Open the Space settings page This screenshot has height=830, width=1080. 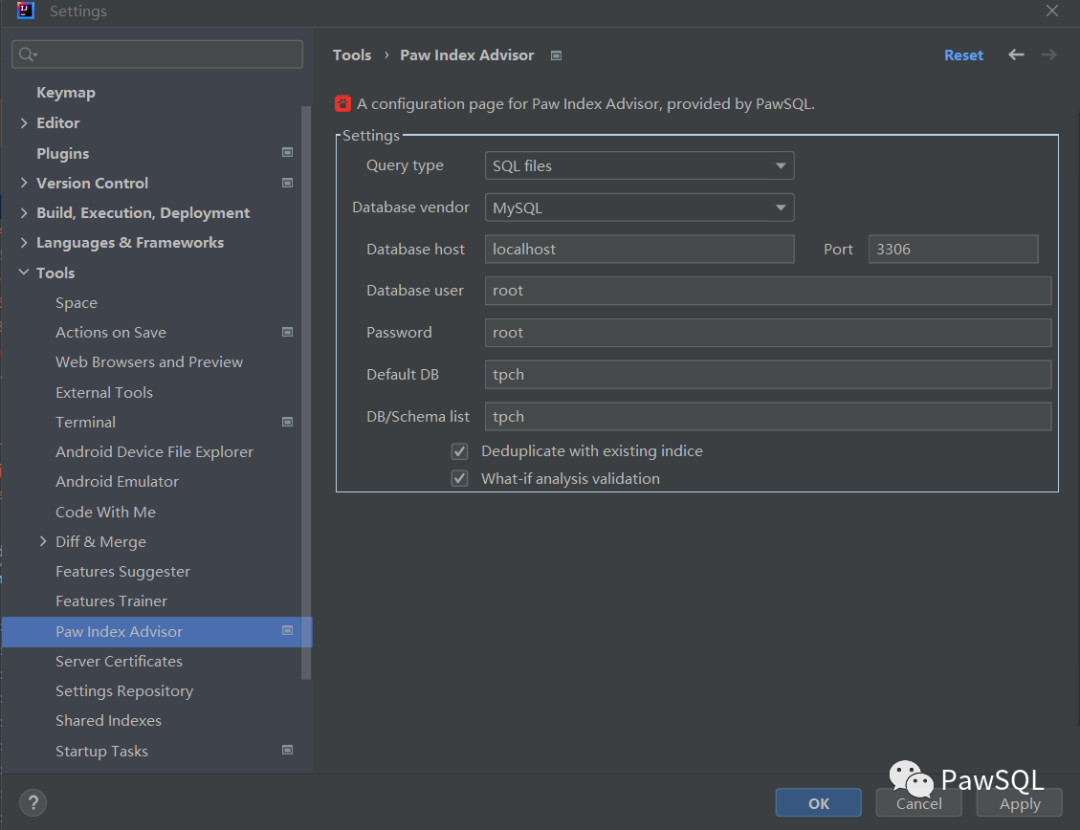point(76,303)
